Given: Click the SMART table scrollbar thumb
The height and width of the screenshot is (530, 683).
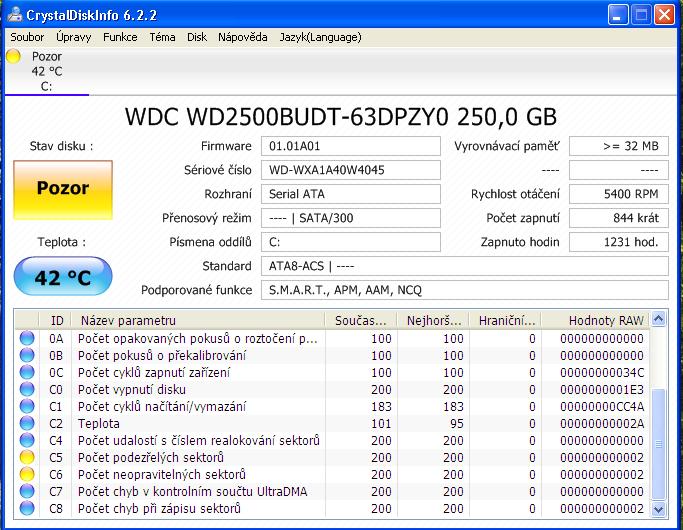Looking at the screenshot, I should click(x=659, y=444).
